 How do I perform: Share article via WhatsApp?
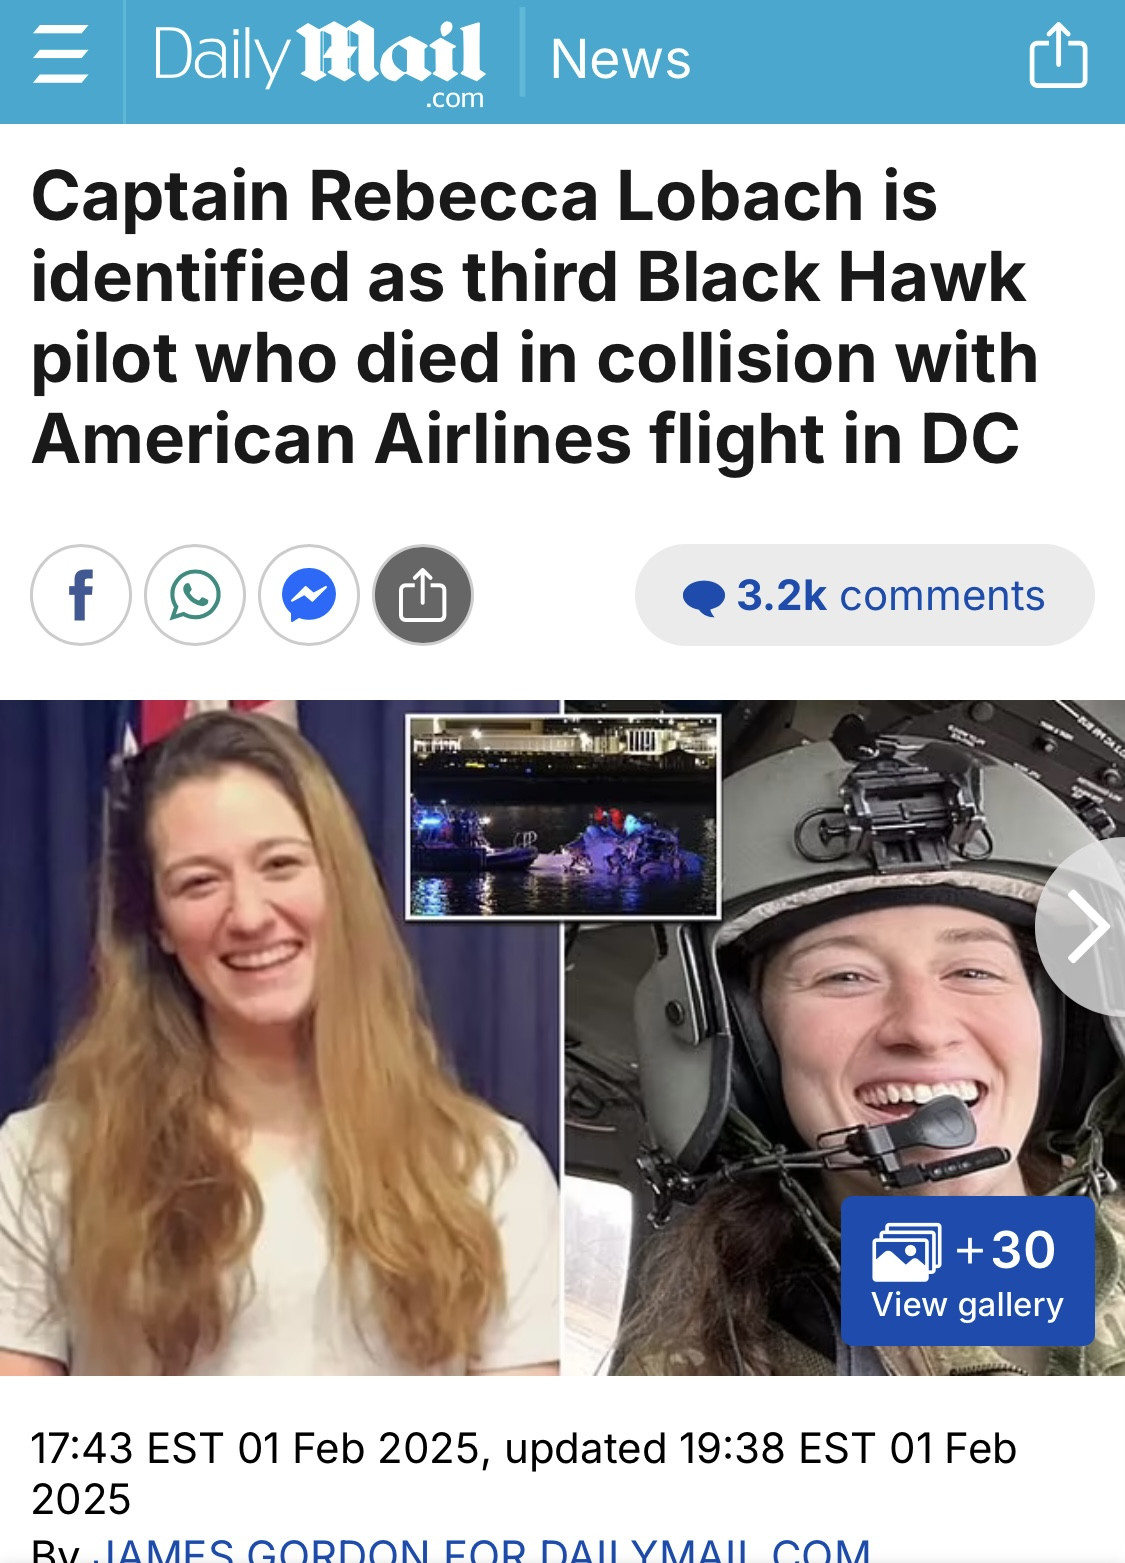[x=195, y=595]
